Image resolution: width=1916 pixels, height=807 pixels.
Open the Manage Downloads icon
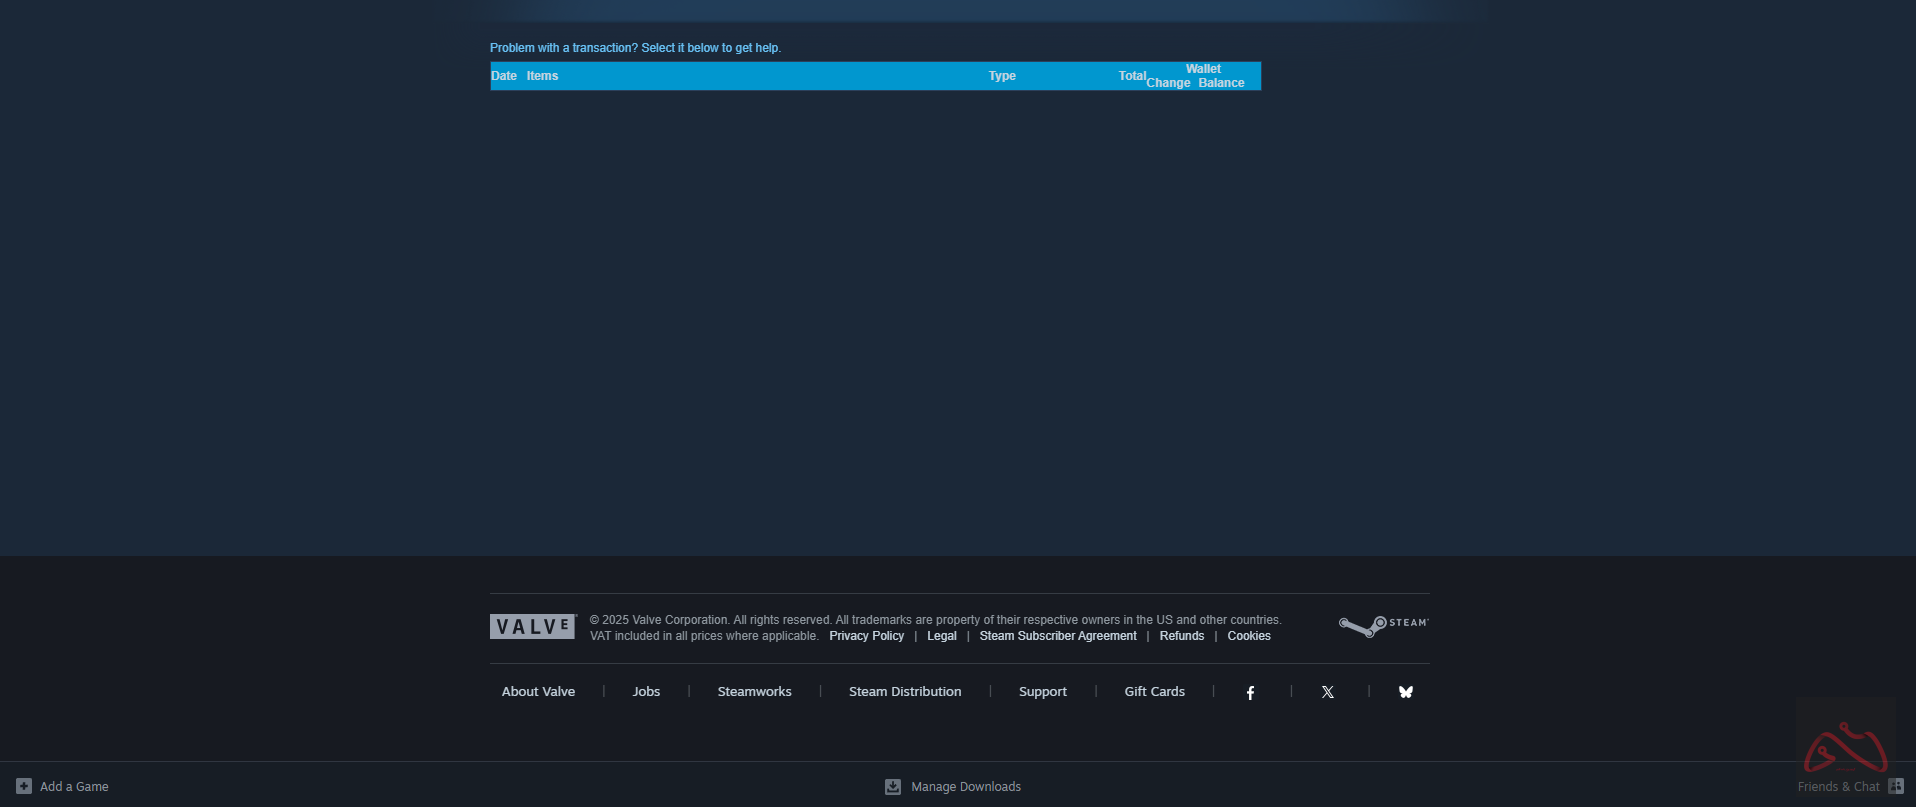click(x=893, y=787)
